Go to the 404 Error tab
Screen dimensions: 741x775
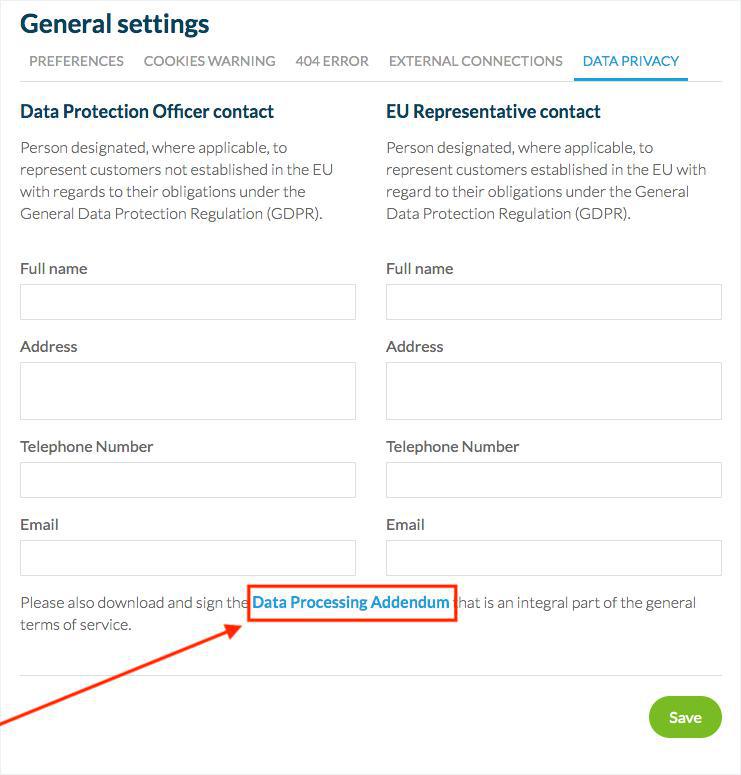pos(332,61)
